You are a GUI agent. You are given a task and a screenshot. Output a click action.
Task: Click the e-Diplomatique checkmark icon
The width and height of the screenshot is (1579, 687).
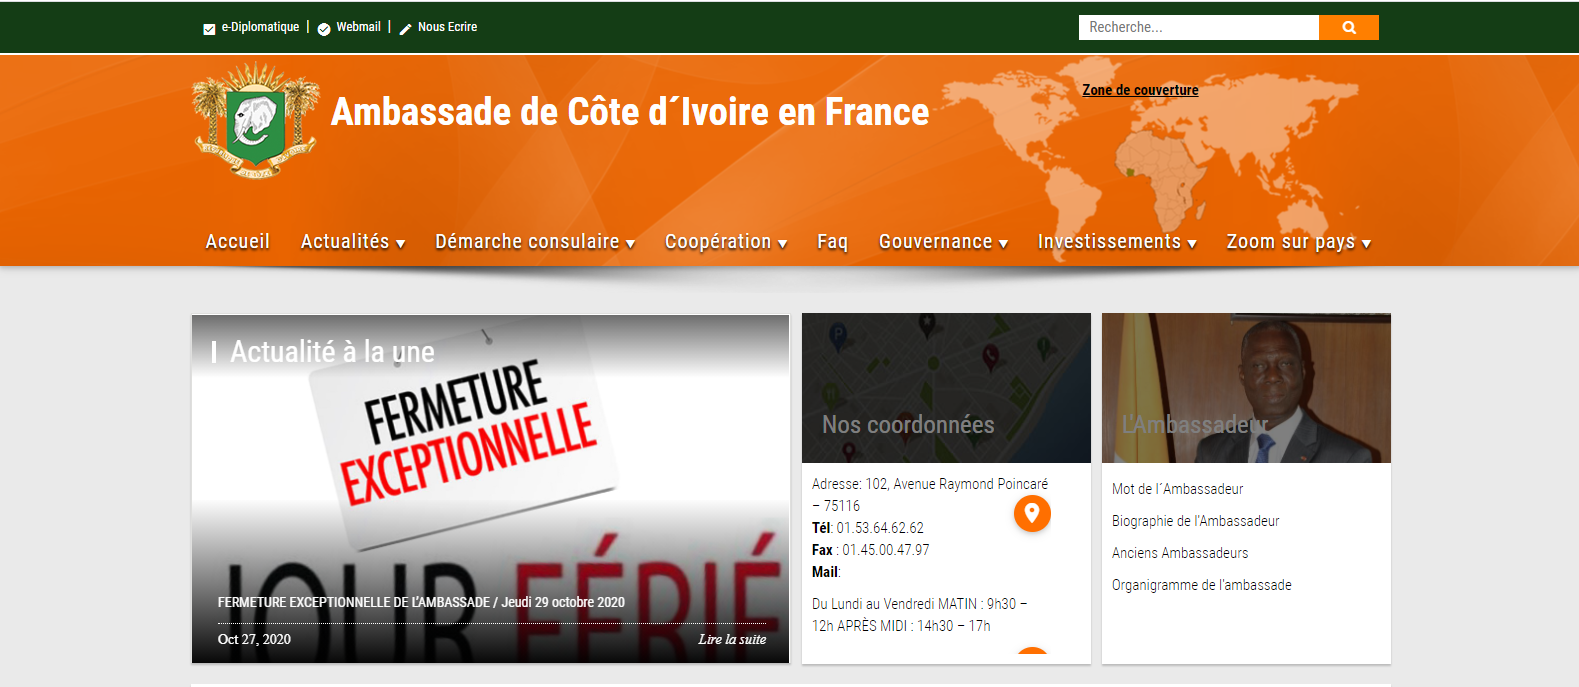point(209,29)
